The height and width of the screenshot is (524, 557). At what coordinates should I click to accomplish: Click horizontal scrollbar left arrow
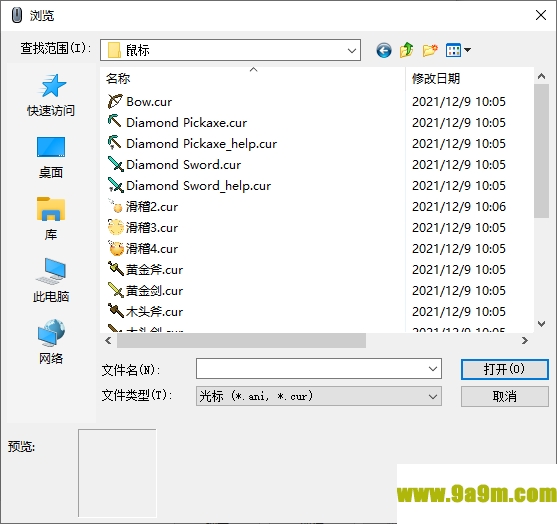click(108, 341)
